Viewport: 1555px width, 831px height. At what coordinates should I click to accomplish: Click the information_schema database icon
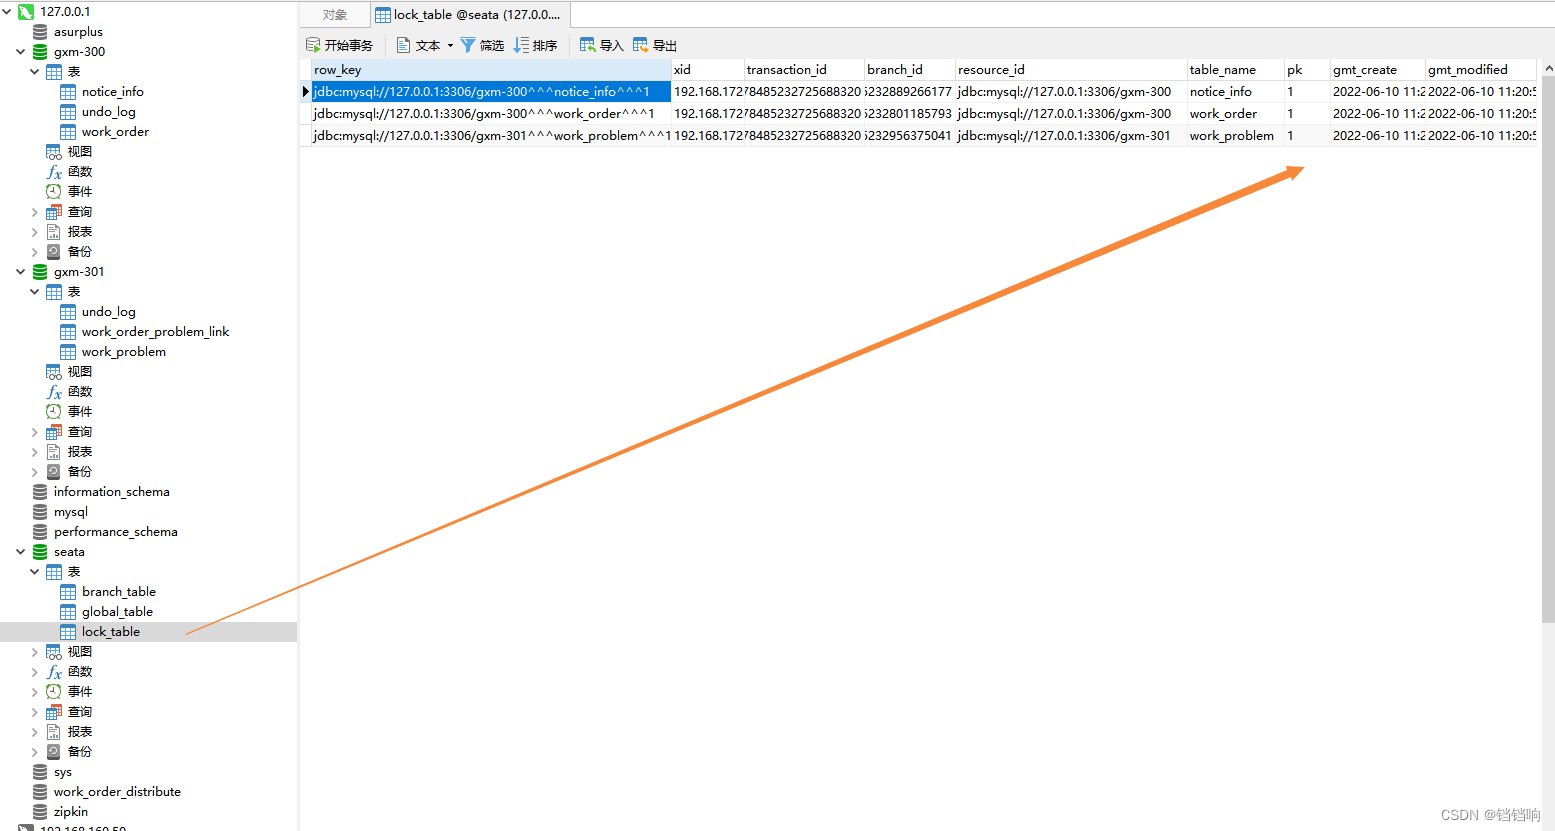click(40, 492)
